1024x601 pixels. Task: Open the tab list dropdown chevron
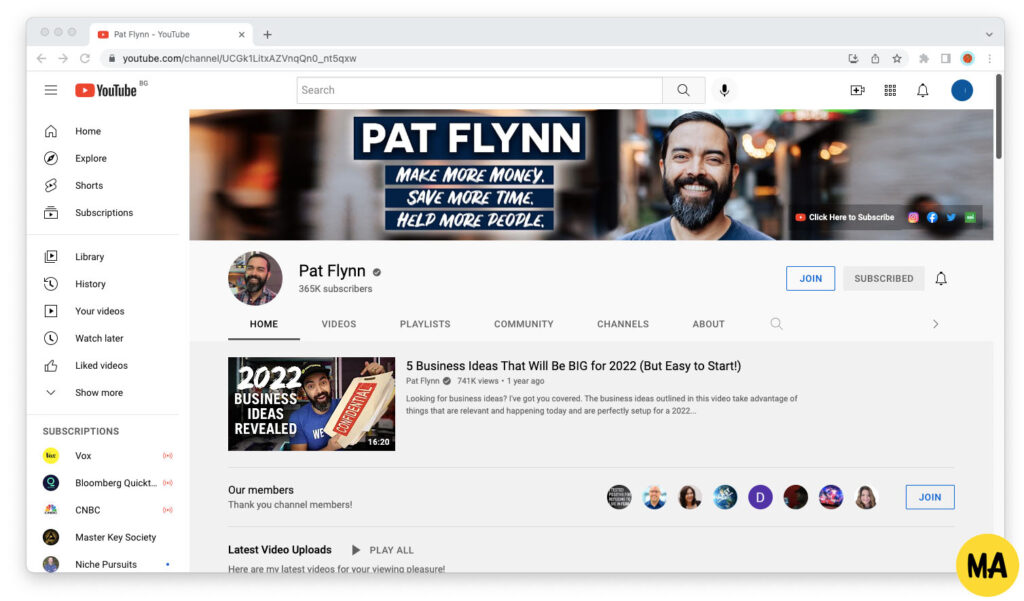[x=989, y=35]
